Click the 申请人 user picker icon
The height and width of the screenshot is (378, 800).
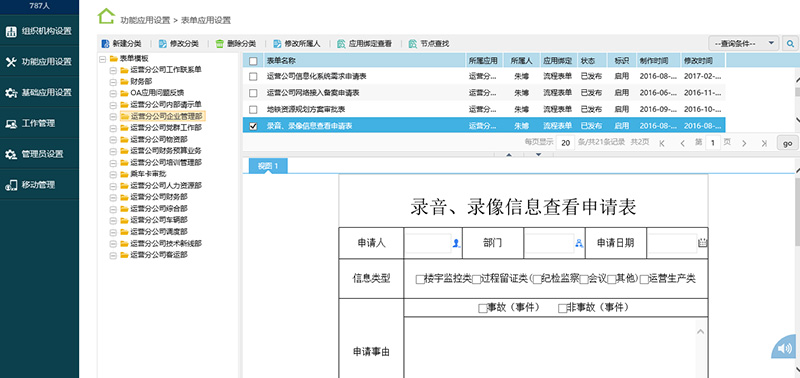(x=456, y=243)
